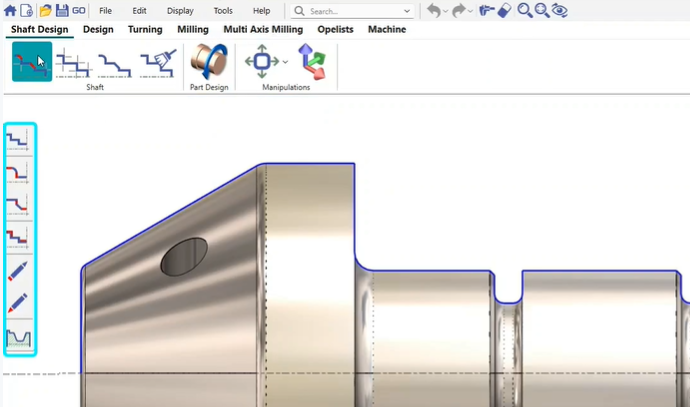This screenshot has height=407, width=690.
Task: Select the shaft profile cleanup brush tool
Action: click(x=158, y=63)
